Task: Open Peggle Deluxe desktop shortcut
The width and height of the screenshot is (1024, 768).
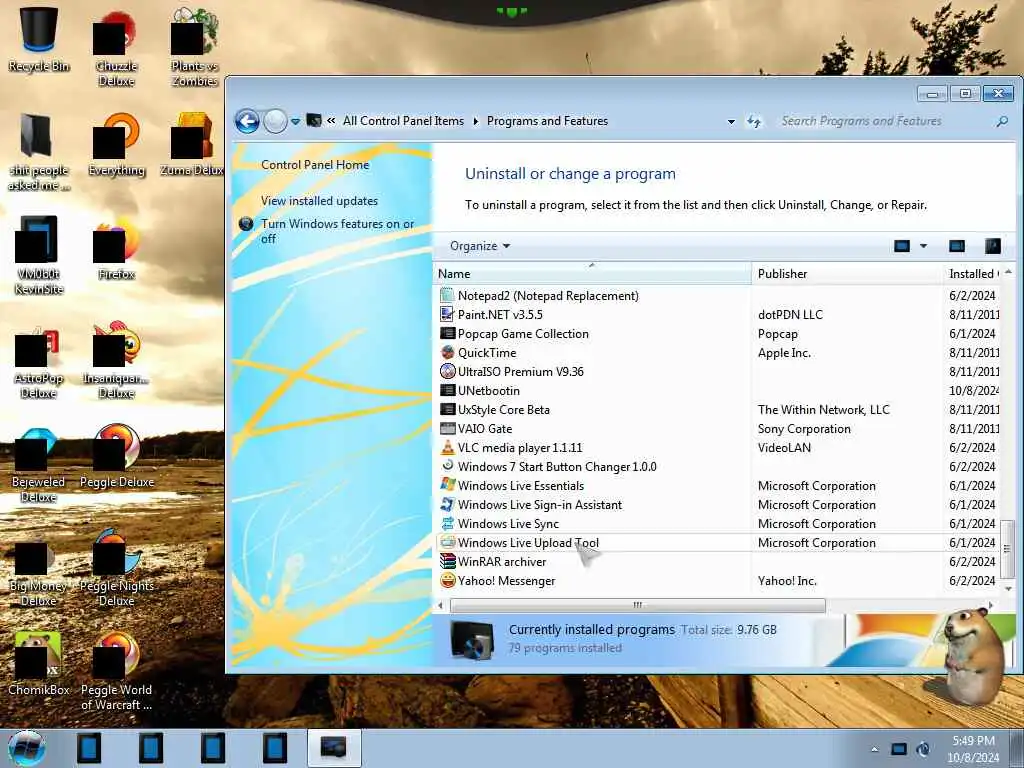Action: click(117, 457)
